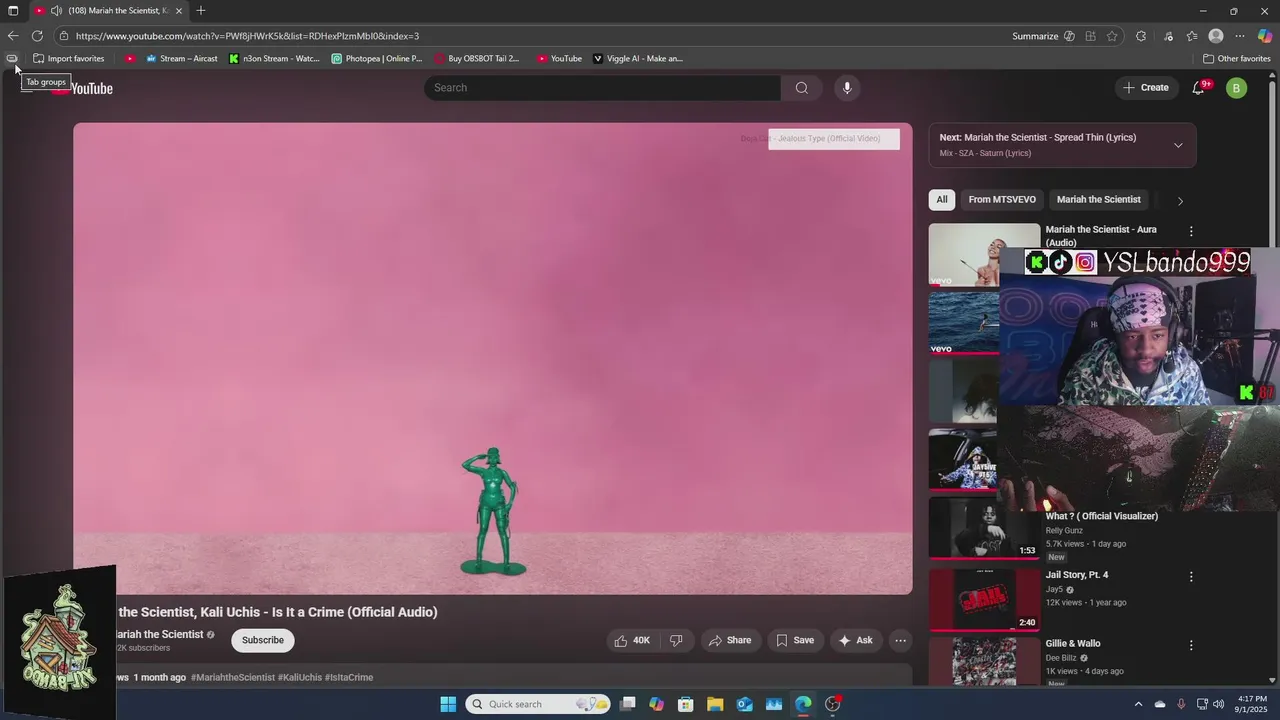Click Summarize in the address bar
1280x720 pixels.
pyautogui.click(x=1035, y=36)
